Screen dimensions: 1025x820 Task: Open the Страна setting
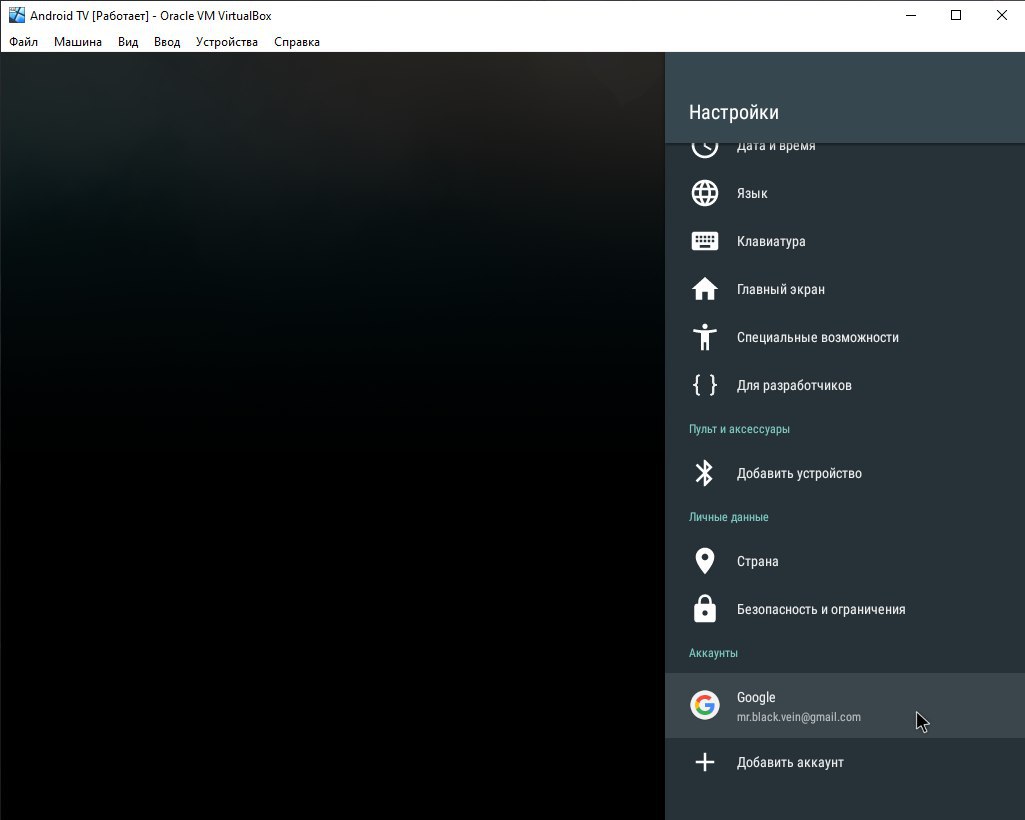pyautogui.click(x=845, y=561)
